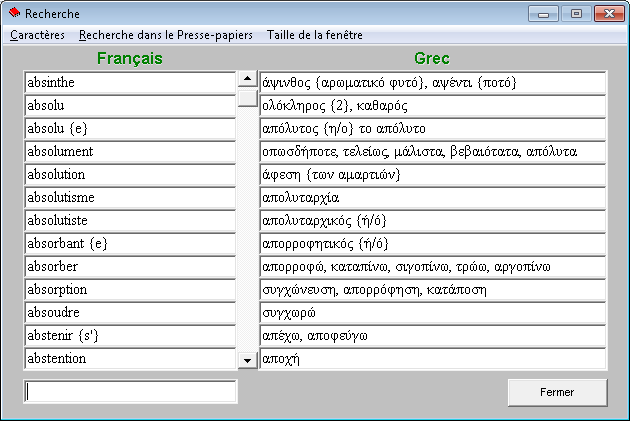This screenshot has height=421, width=630.
Task: Focus the search input field
Action: point(130,392)
